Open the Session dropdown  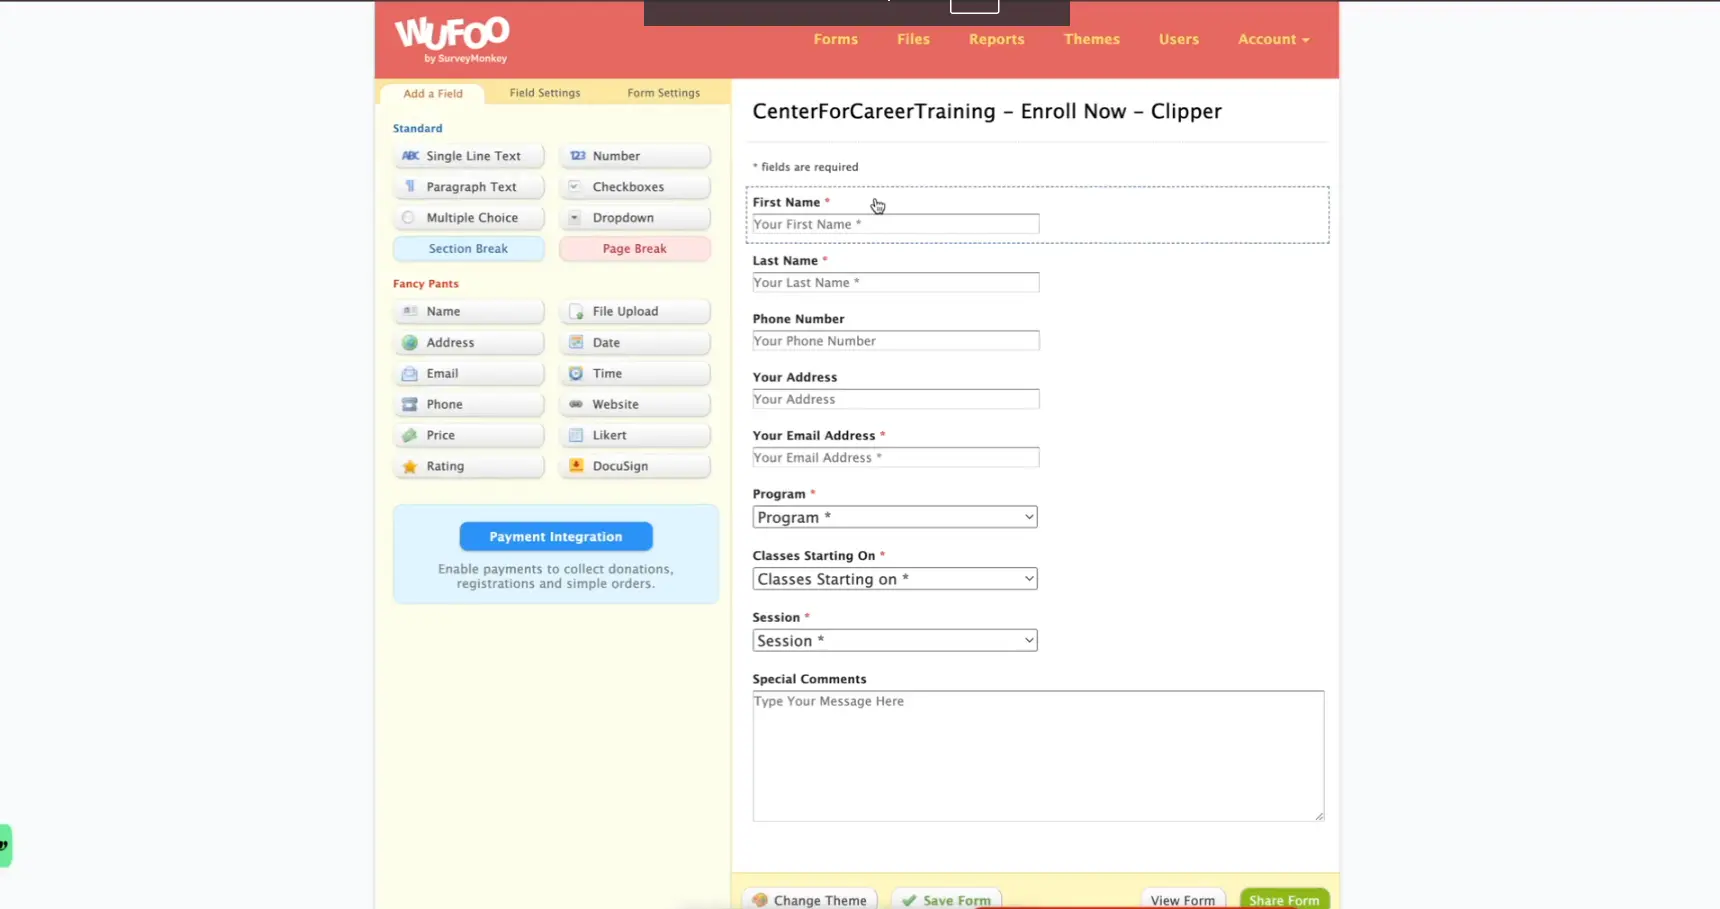click(x=894, y=641)
